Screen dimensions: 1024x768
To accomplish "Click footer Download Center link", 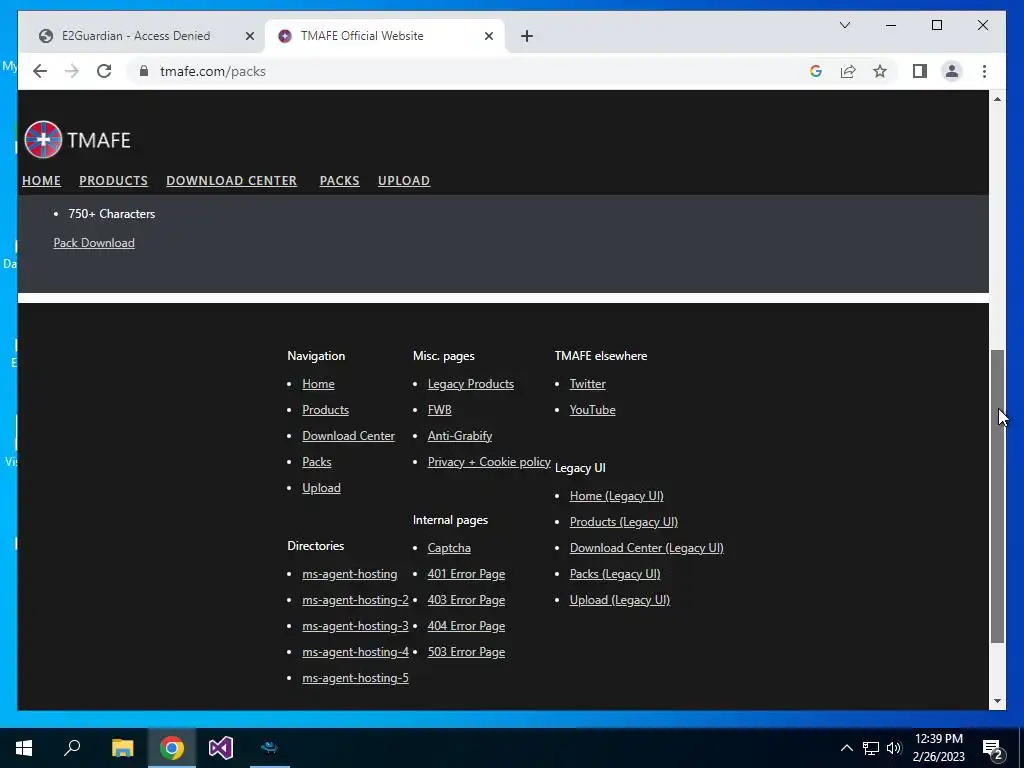I will coord(348,436).
